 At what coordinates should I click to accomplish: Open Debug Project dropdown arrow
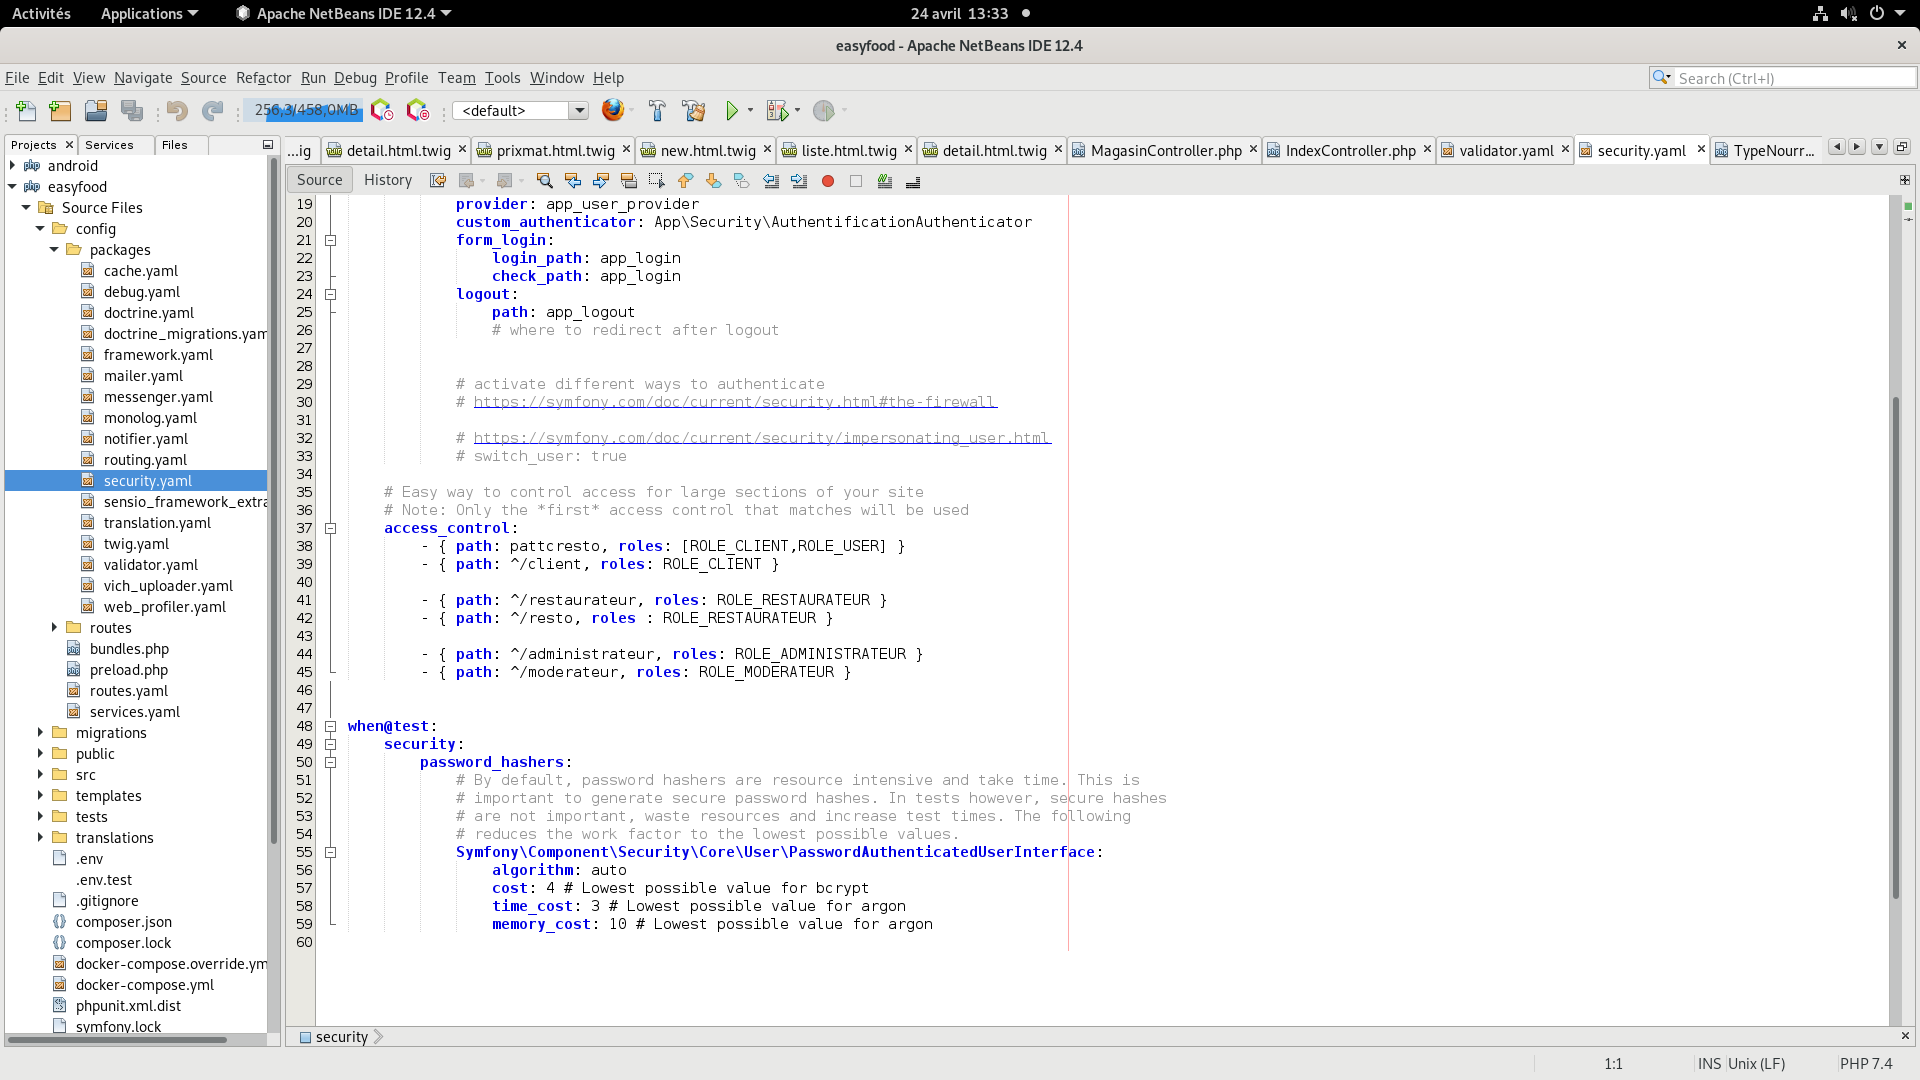(797, 111)
